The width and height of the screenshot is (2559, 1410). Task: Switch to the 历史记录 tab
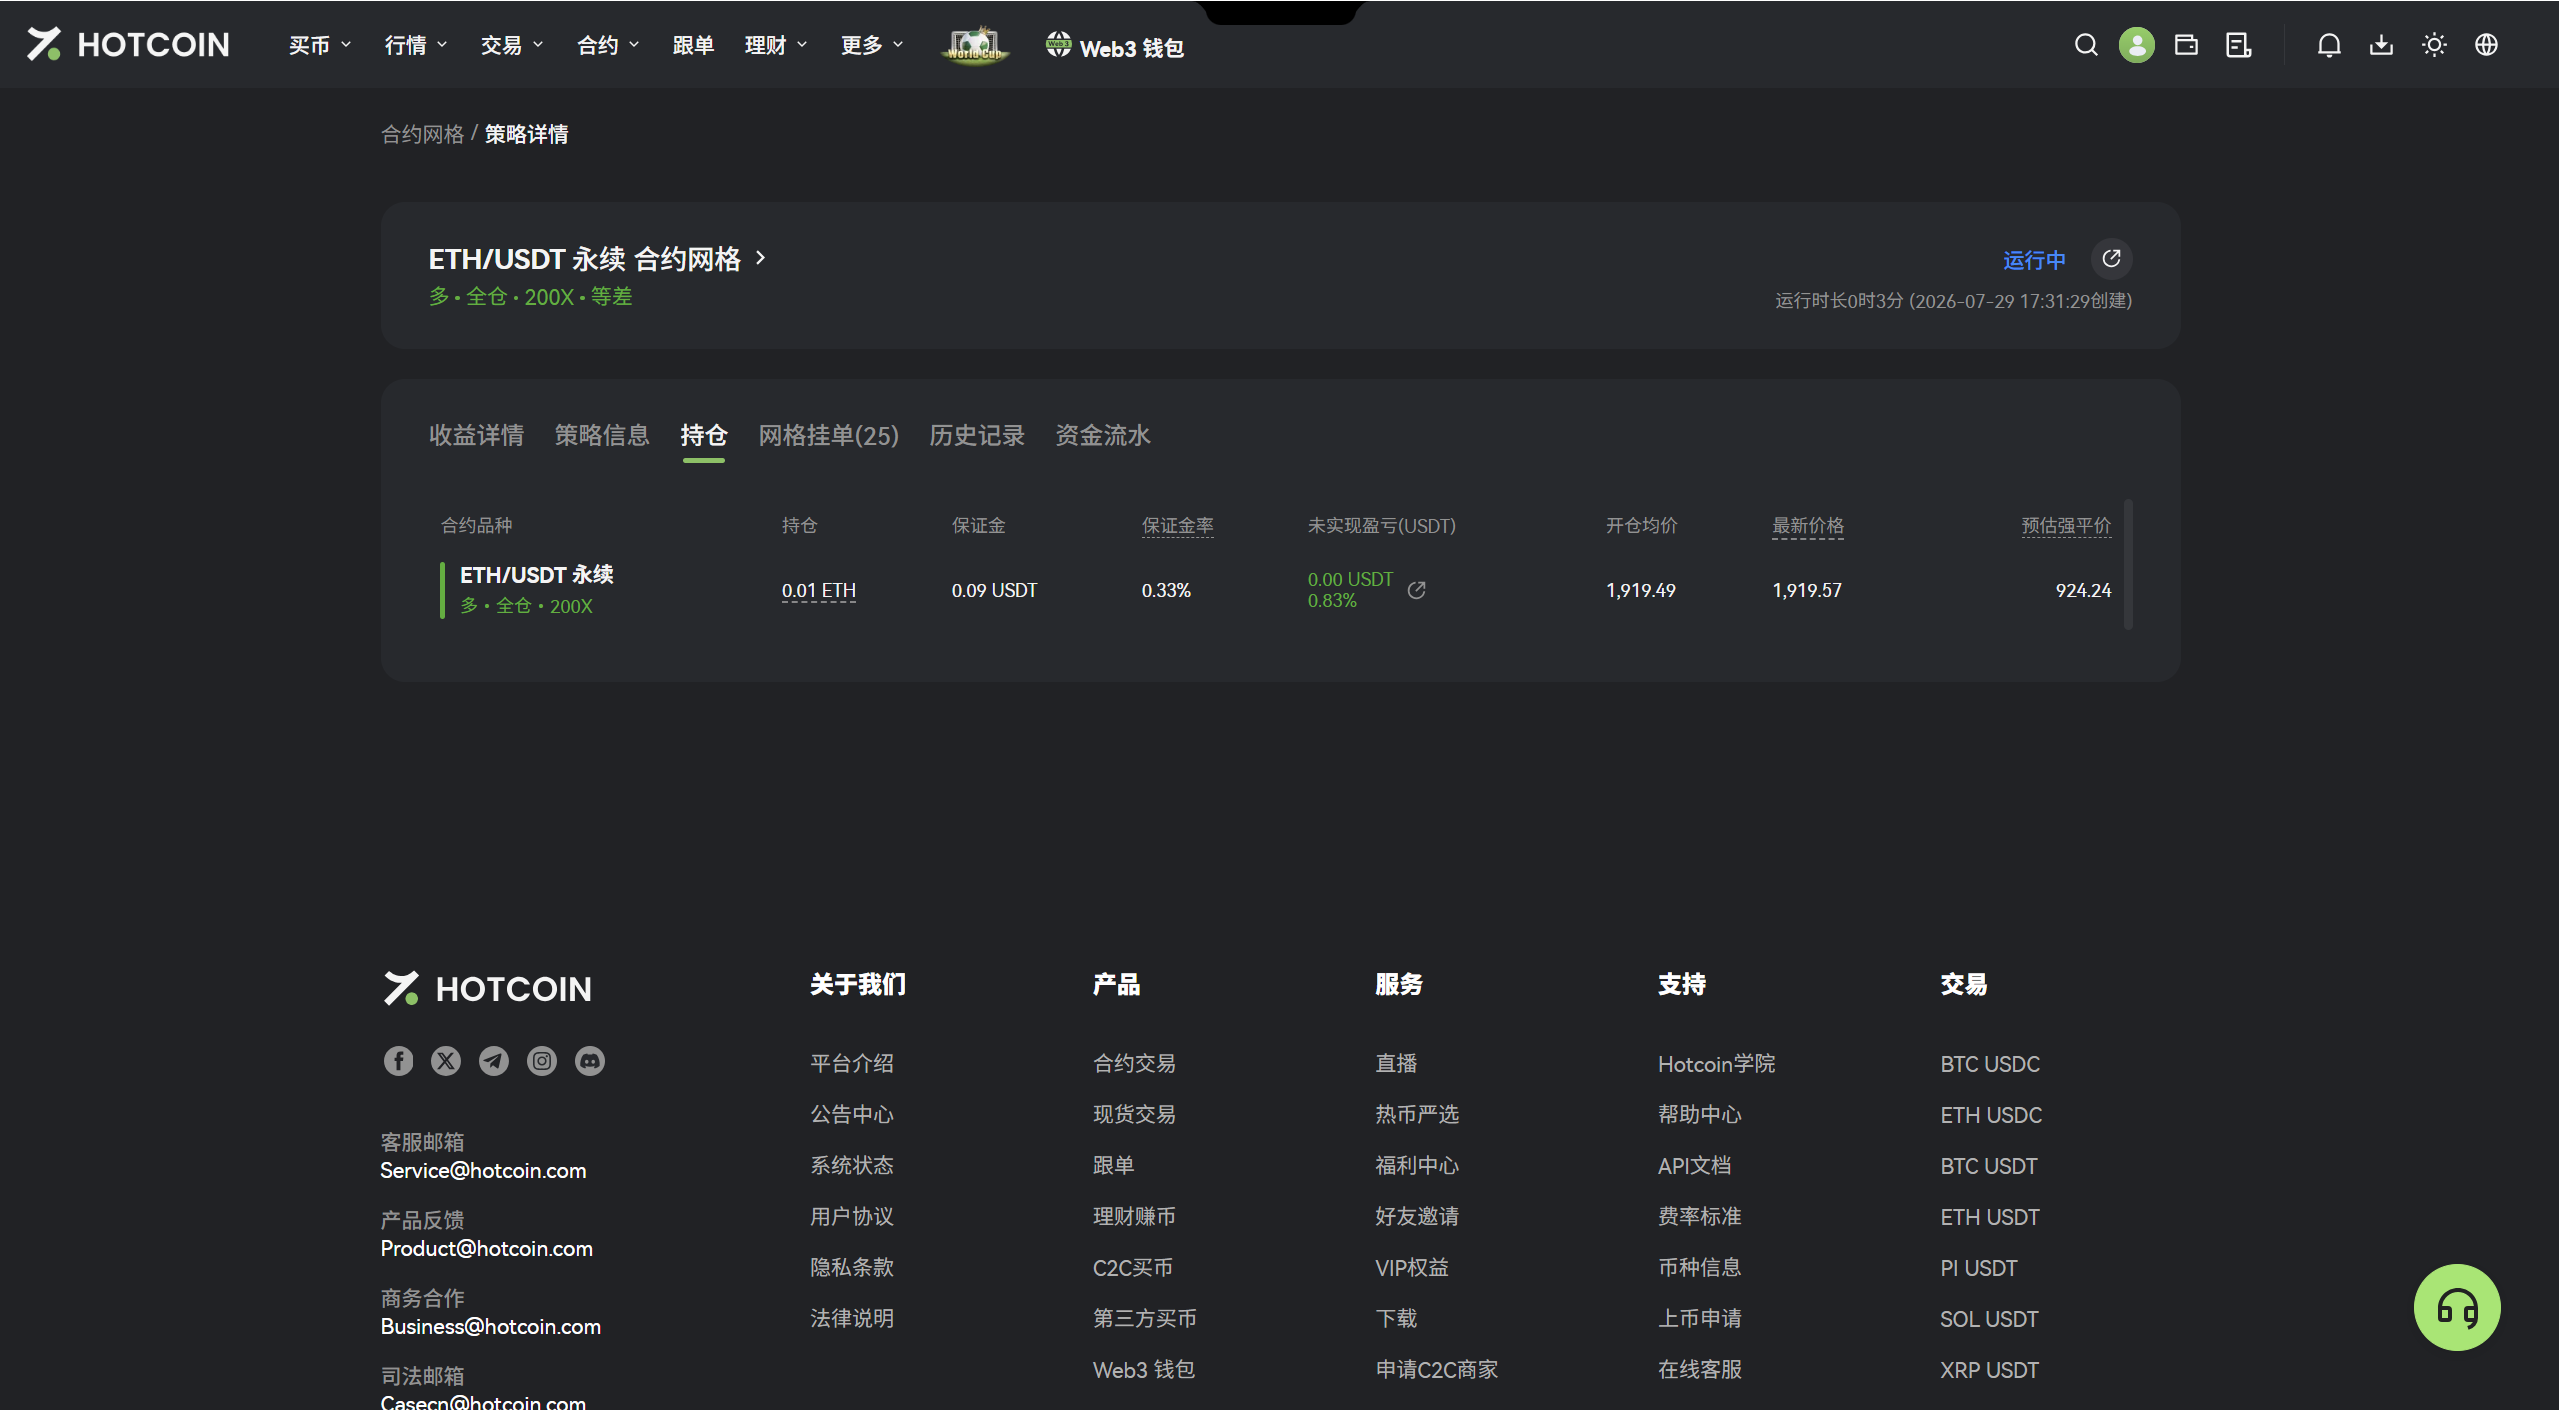[x=977, y=435]
